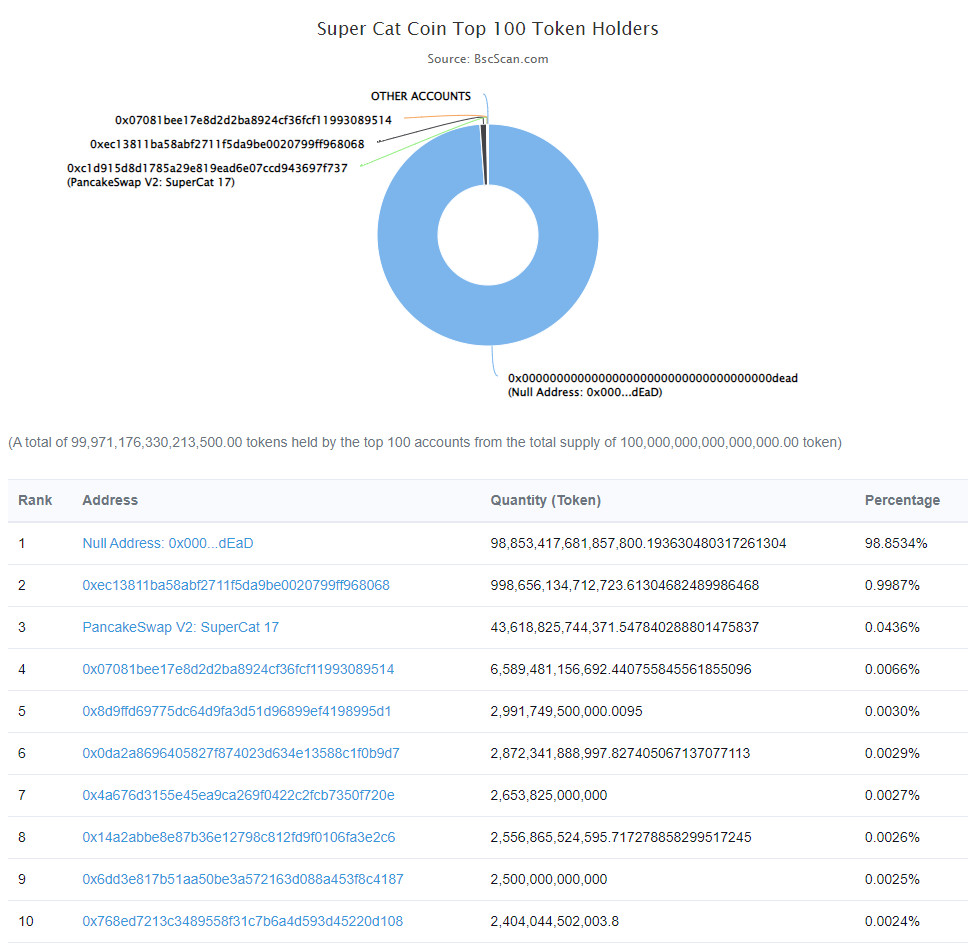
Task: Open address 0x4a676d3155e45ea9ca269f0422c2fcb7350f720e
Action: point(238,795)
